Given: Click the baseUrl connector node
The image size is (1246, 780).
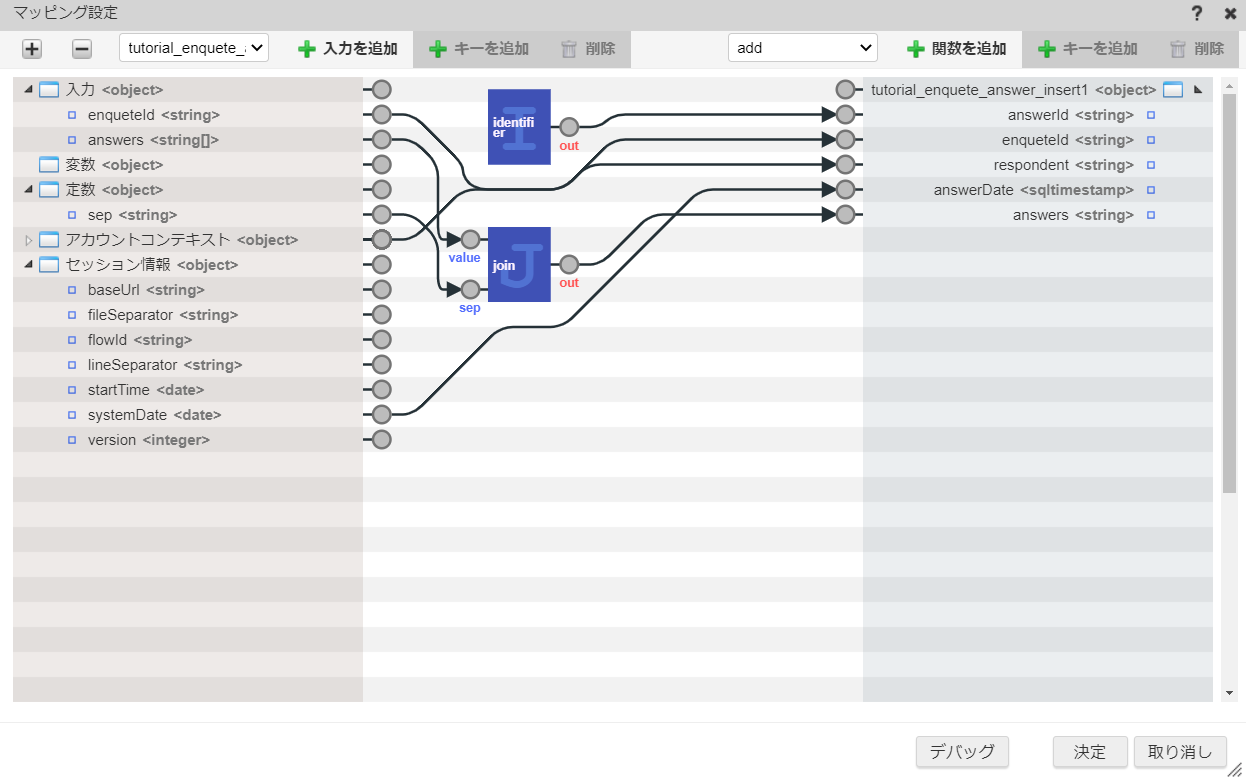Looking at the screenshot, I should coord(381,290).
